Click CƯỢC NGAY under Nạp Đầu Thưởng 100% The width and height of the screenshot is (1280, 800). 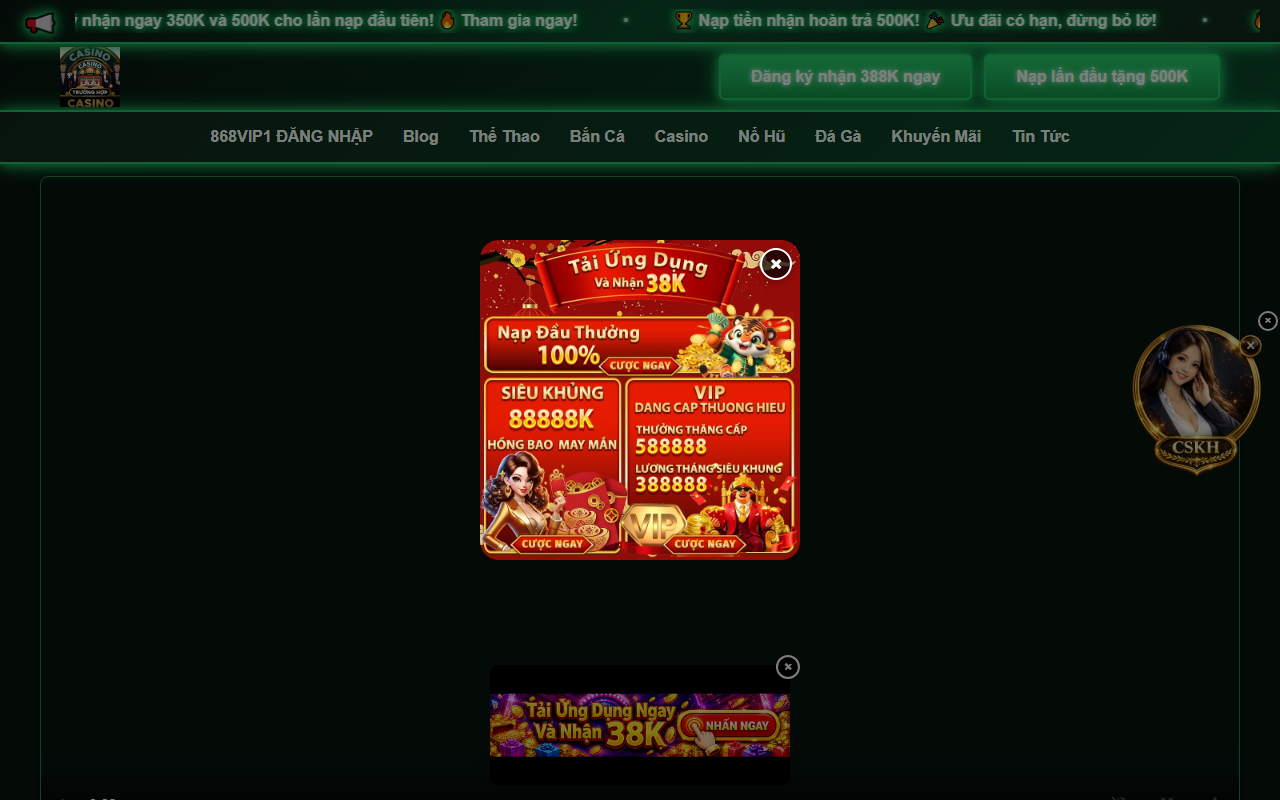(640, 365)
